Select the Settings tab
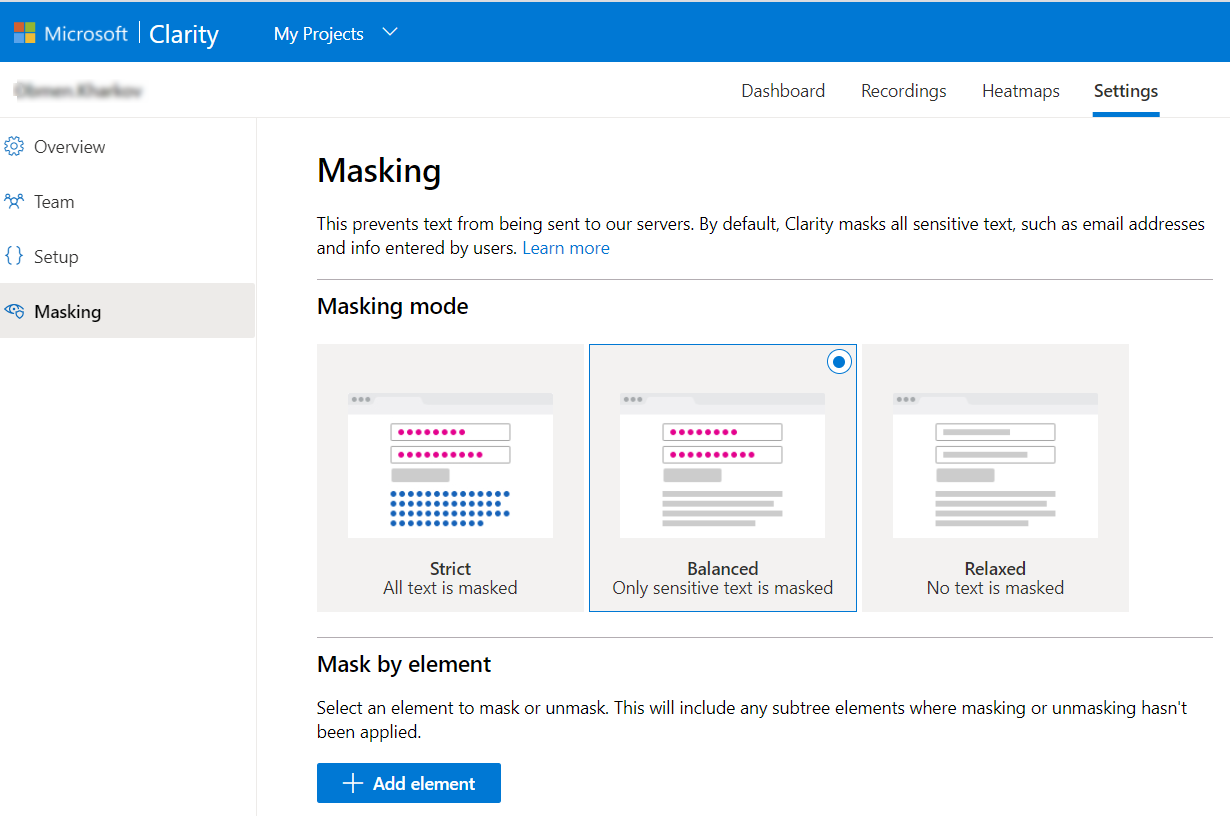This screenshot has height=816, width=1230. click(1126, 91)
